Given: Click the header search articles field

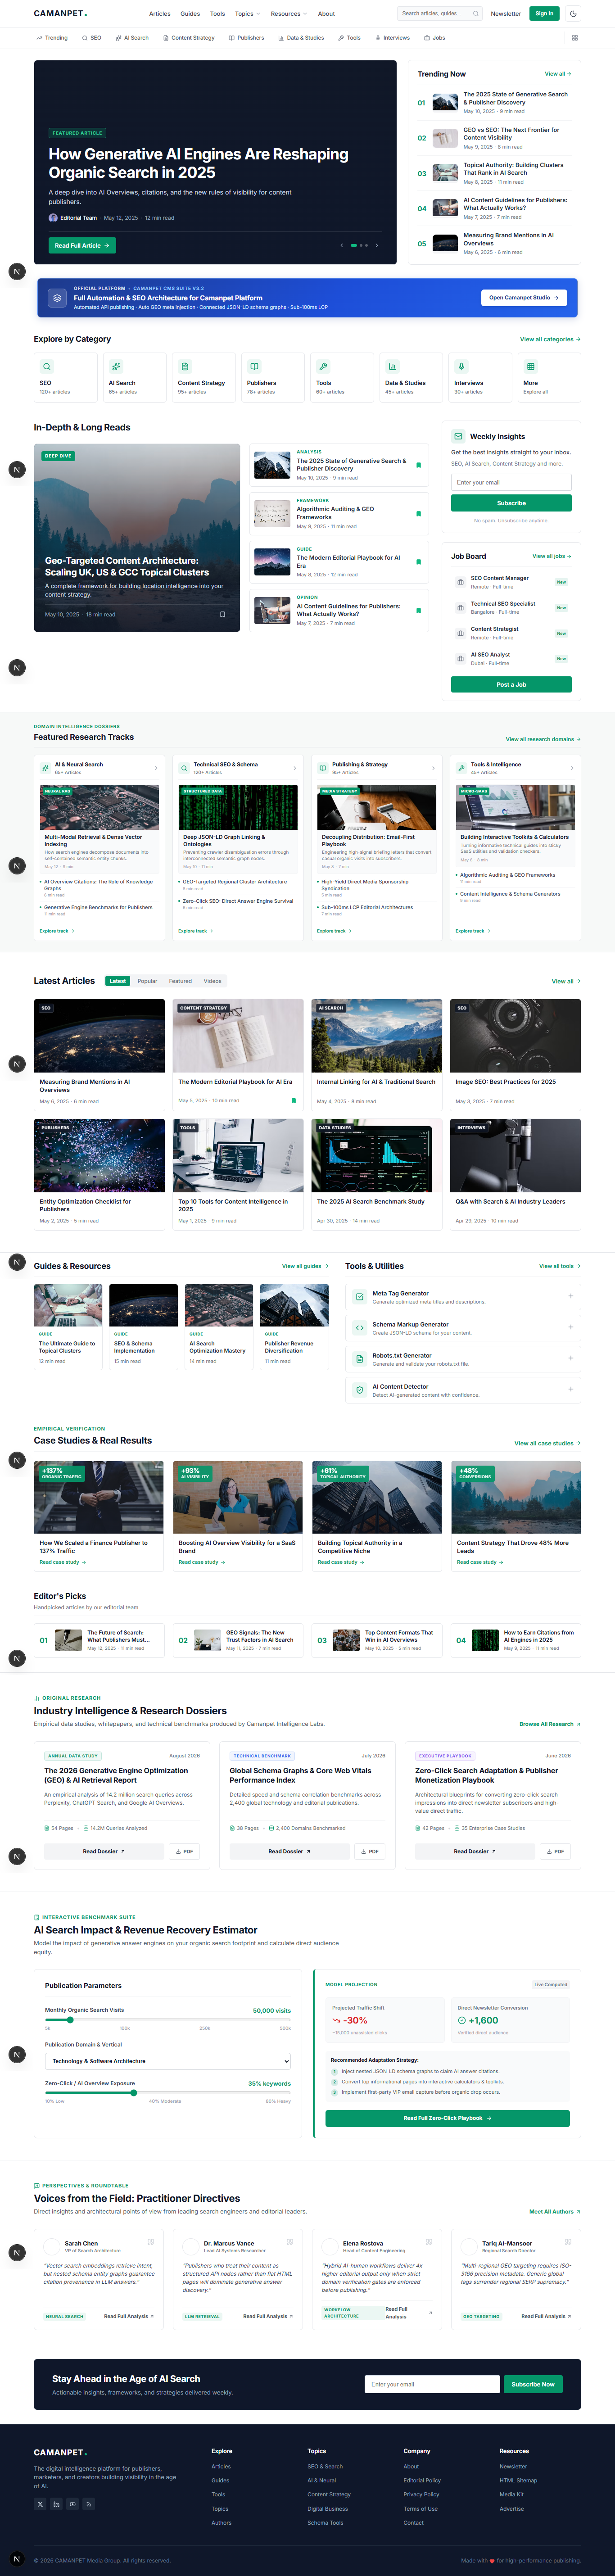Looking at the screenshot, I should click(x=440, y=14).
